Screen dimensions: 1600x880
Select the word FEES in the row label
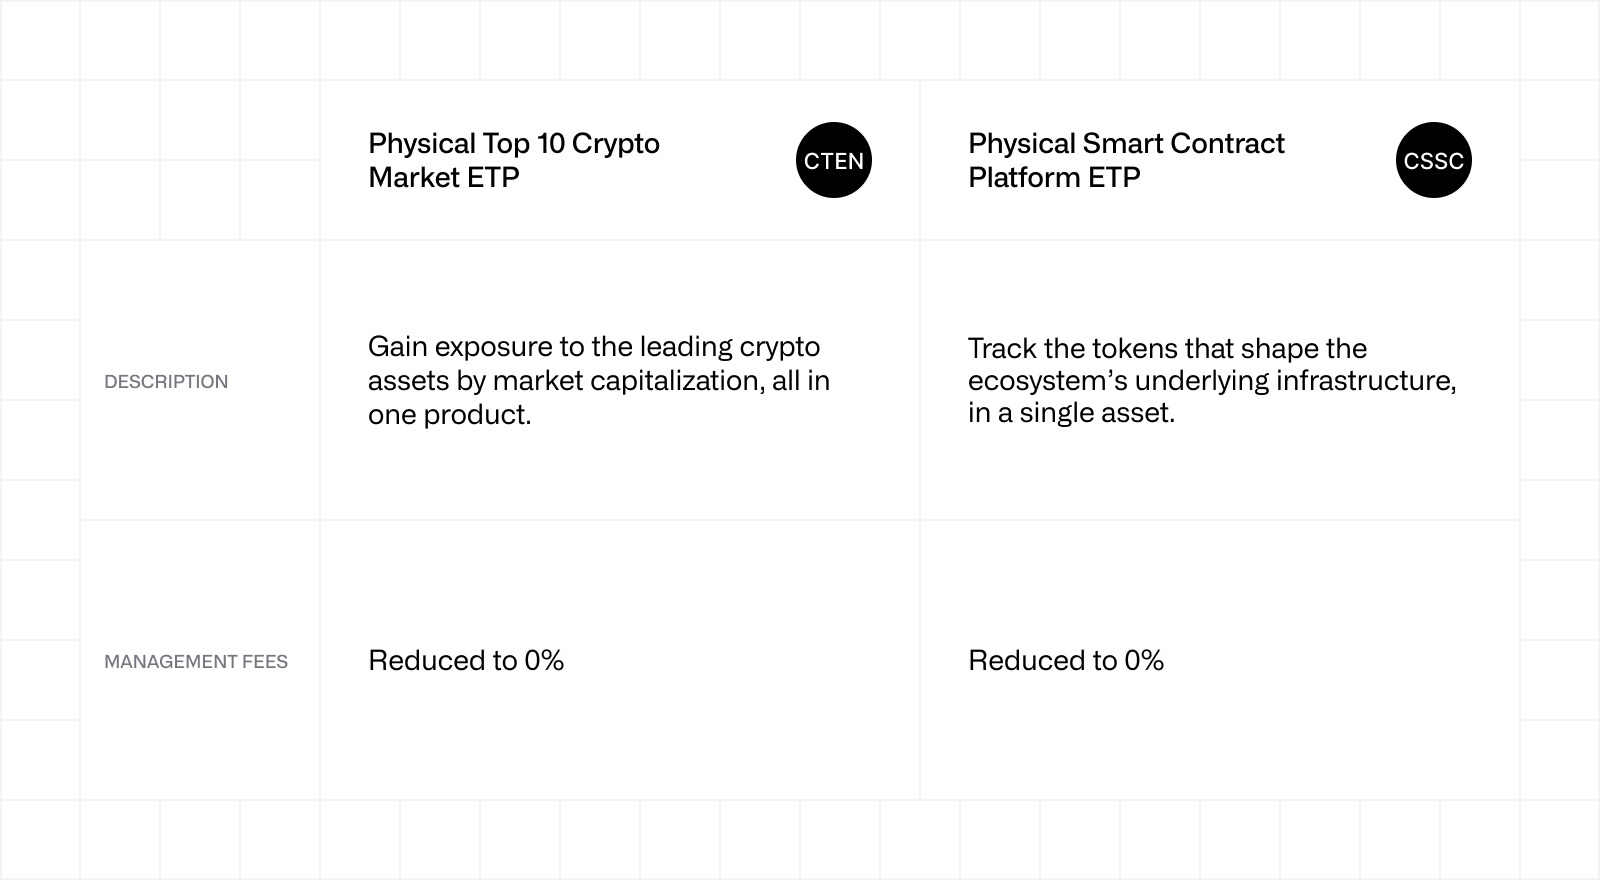point(265,662)
